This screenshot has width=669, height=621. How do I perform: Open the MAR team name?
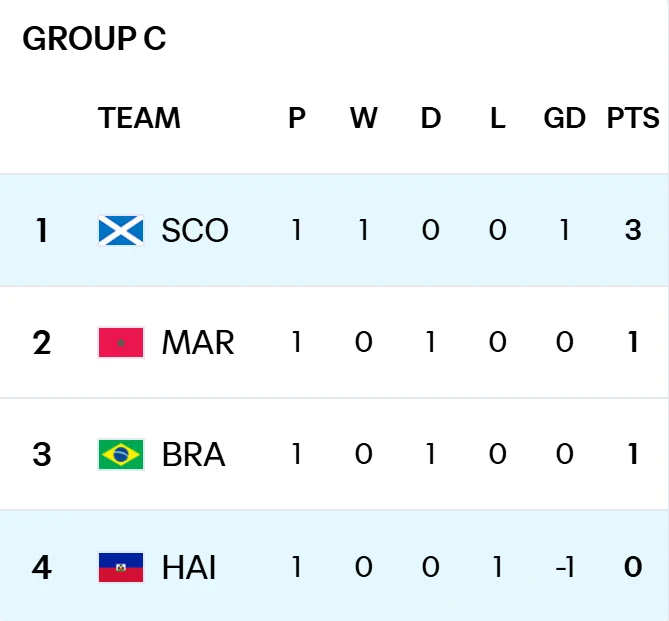point(198,342)
